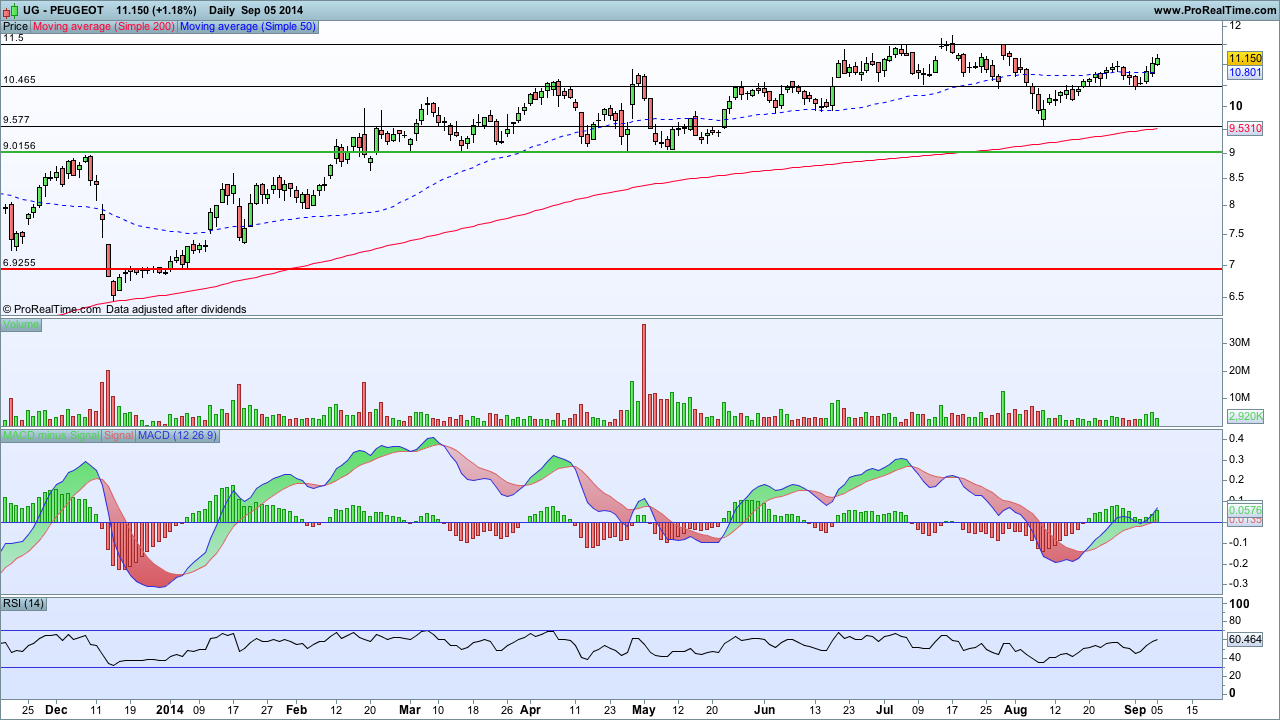The width and height of the screenshot is (1280, 720).
Task: Click the bold "2014" on the time axis
Action: (171, 709)
